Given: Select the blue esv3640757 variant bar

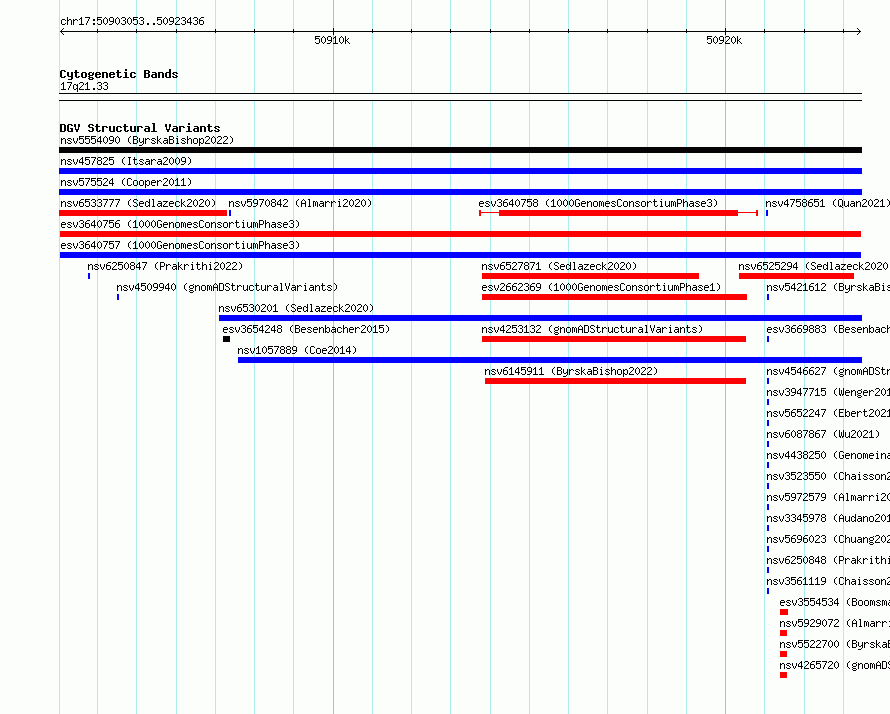Looking at the screenshot, I should pos(460,255).
